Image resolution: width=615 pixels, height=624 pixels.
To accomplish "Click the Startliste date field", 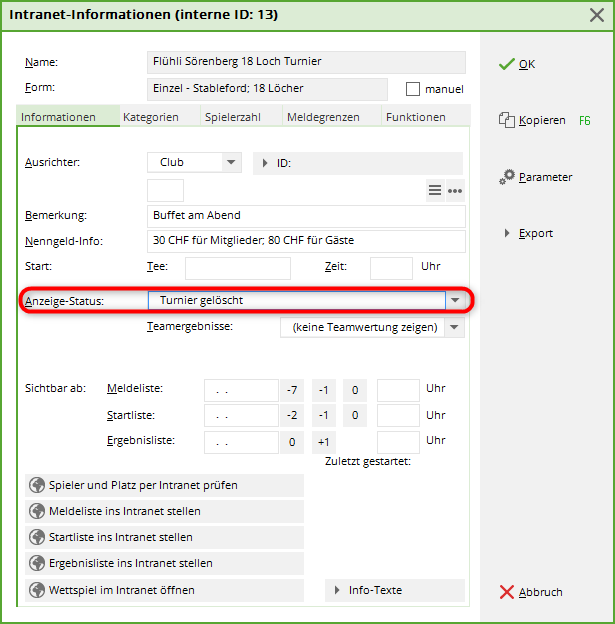I will 241,415.
